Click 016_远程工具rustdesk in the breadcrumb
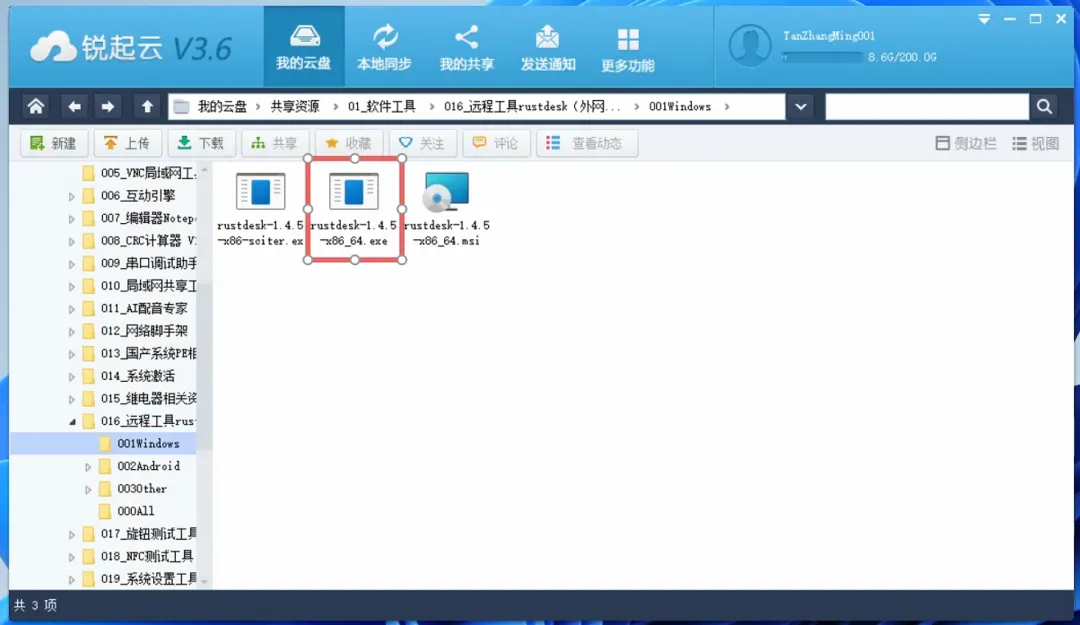The image size is (1080, 625). tap(532, 106)
